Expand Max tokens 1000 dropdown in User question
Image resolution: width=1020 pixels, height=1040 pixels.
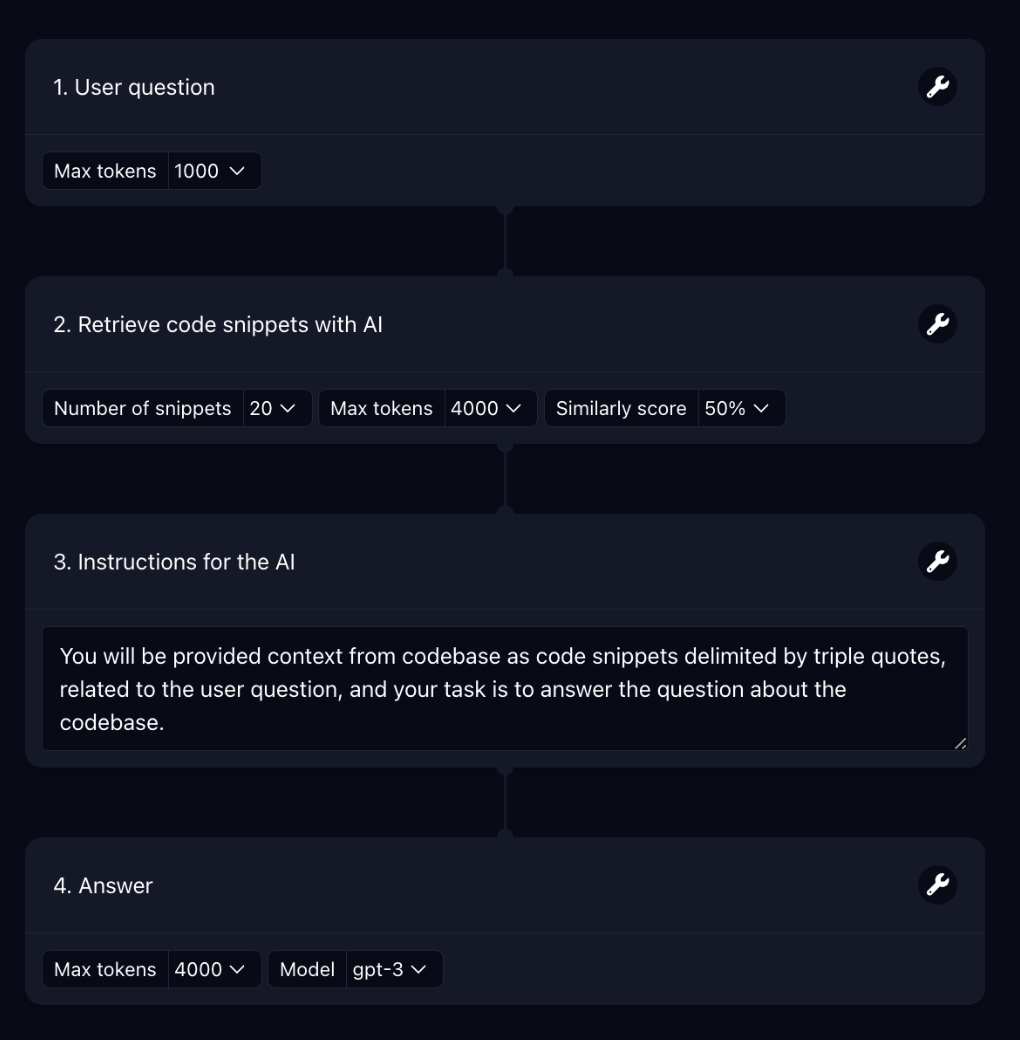[x=210, y=171]
